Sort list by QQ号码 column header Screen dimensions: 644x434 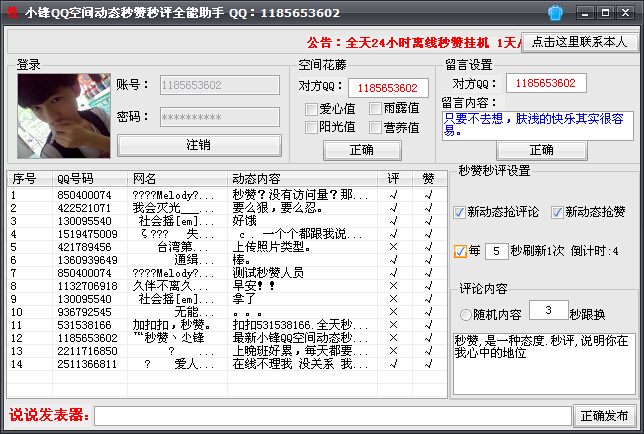(88, 178)
